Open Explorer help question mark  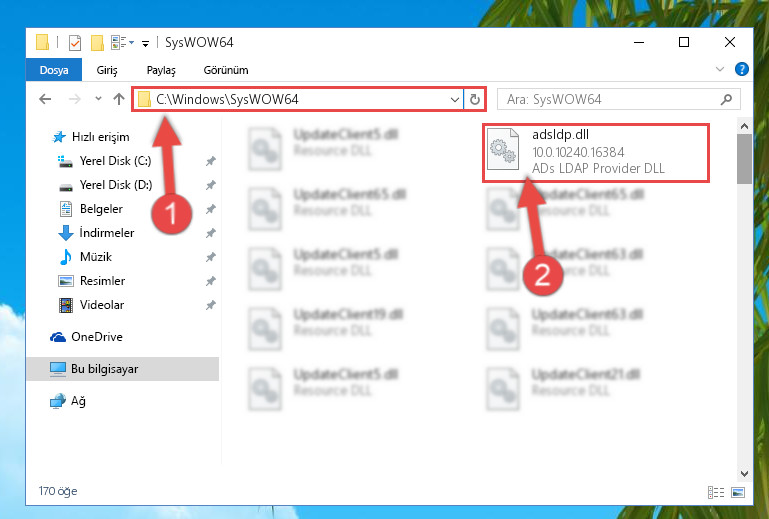coord(742,69)
